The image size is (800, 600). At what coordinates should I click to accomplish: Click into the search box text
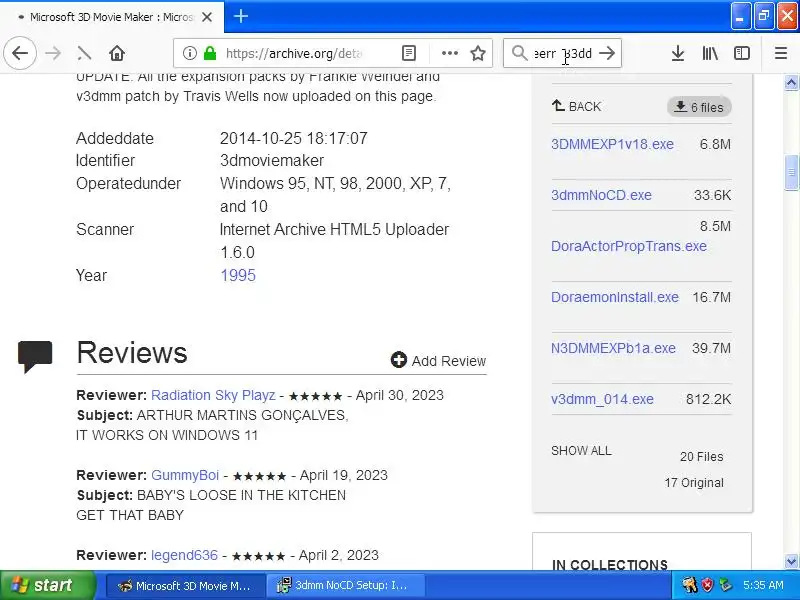click(563, 54)
